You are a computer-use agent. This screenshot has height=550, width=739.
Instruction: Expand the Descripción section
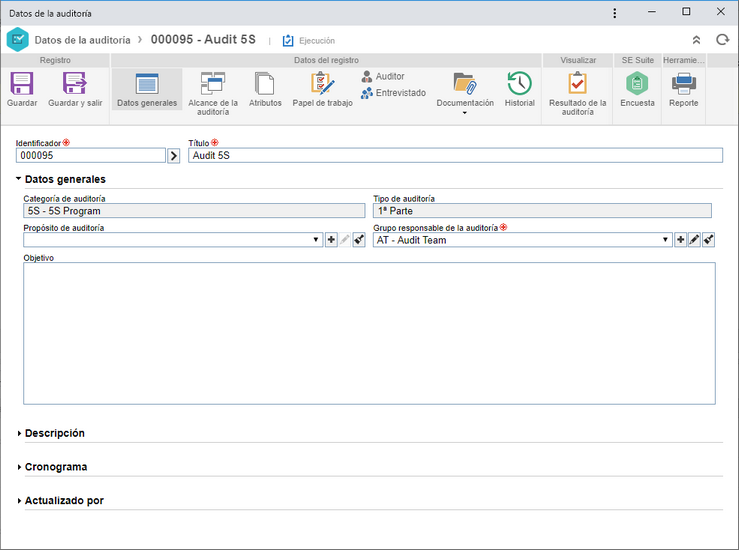click(x=19, y=433)
